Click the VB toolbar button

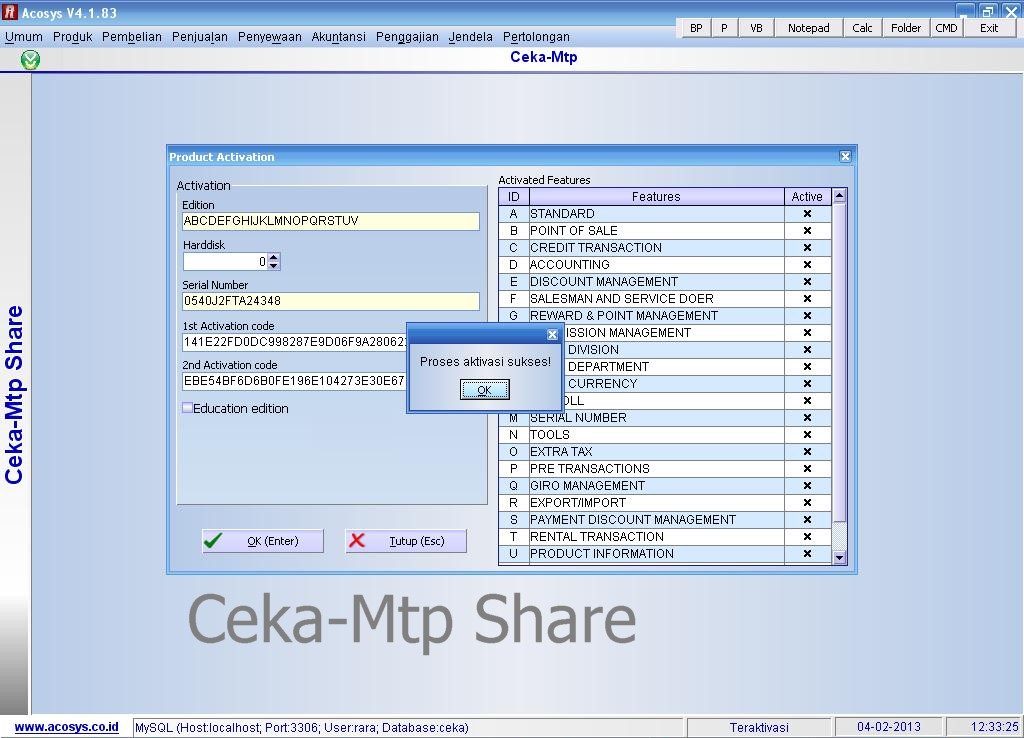[x=756, y=28]
